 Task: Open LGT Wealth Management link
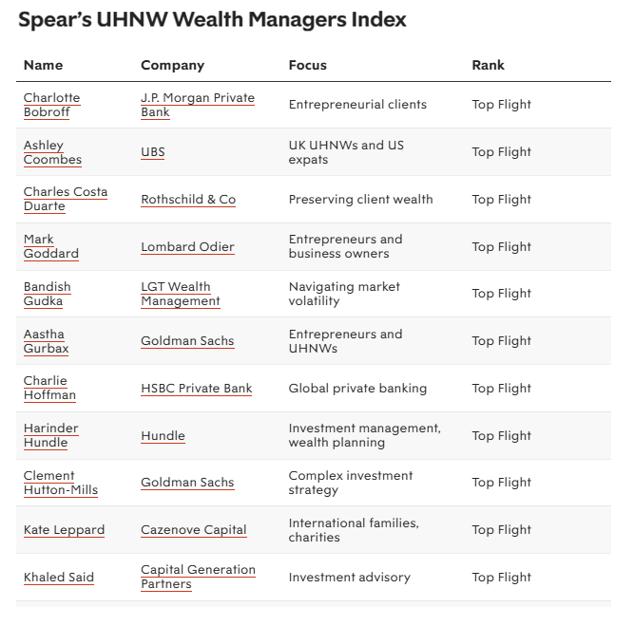pos(180,294)
